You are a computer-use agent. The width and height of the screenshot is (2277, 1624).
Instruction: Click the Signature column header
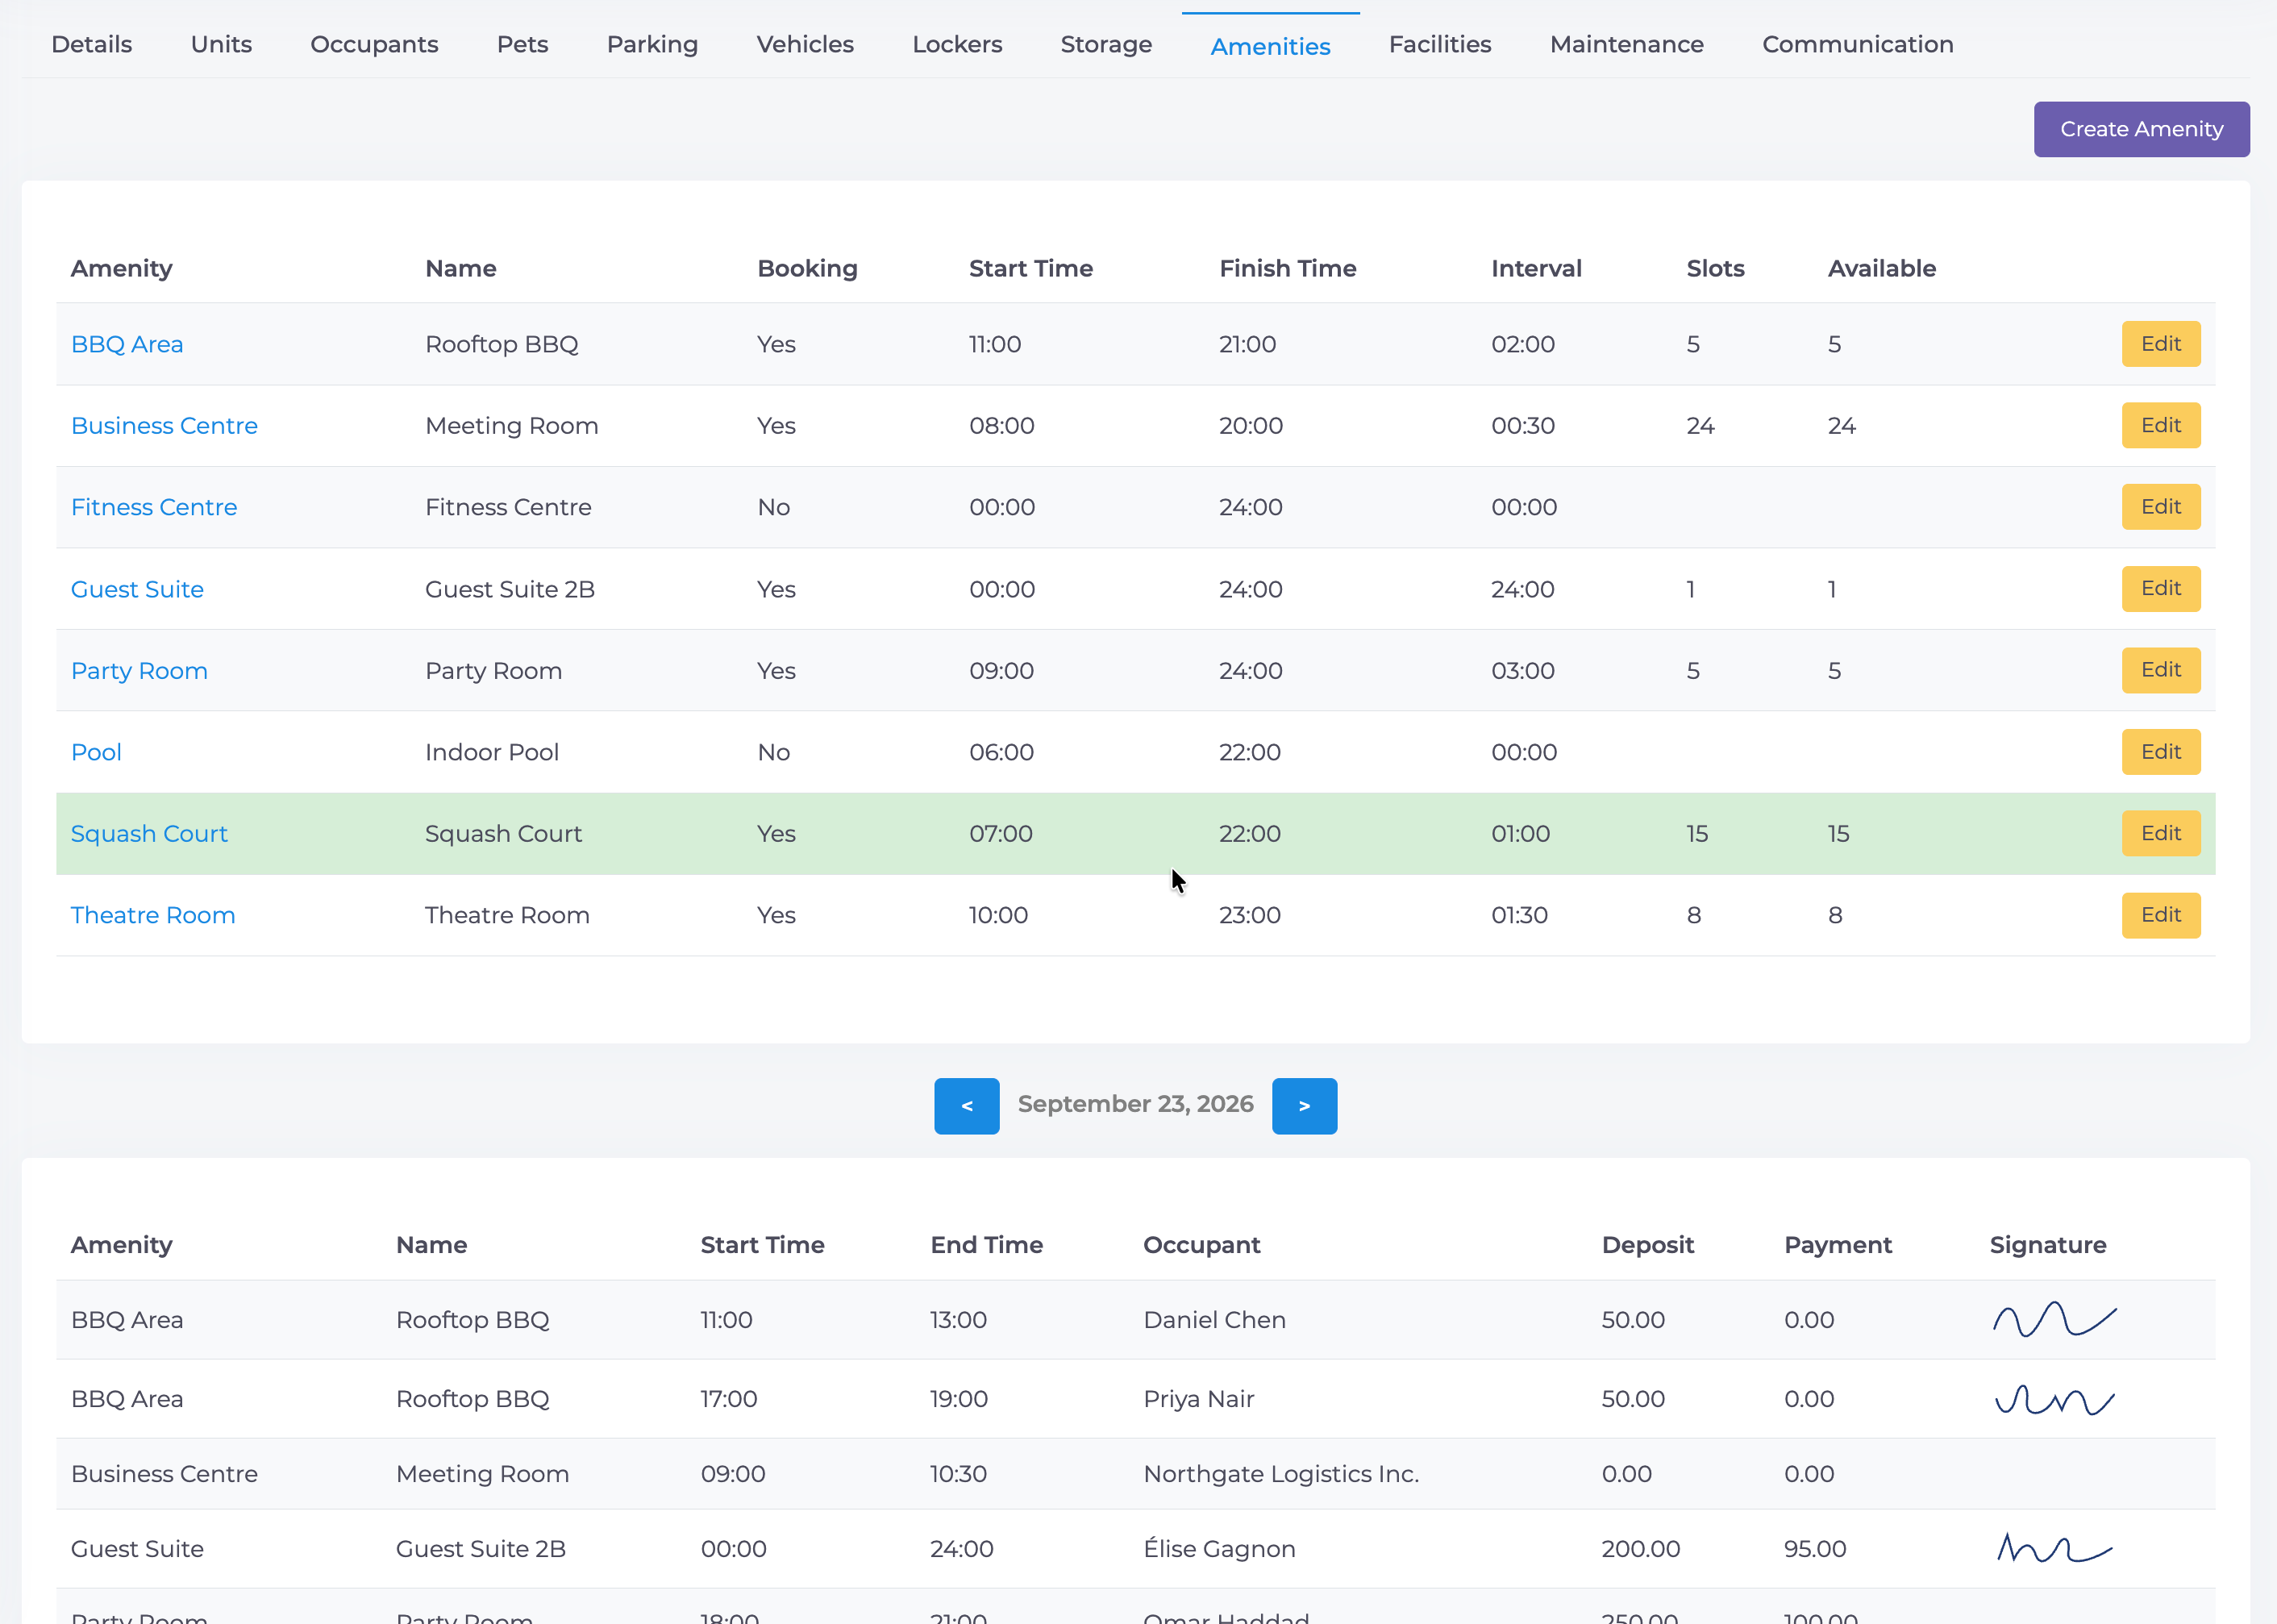click(2047, 1245)
